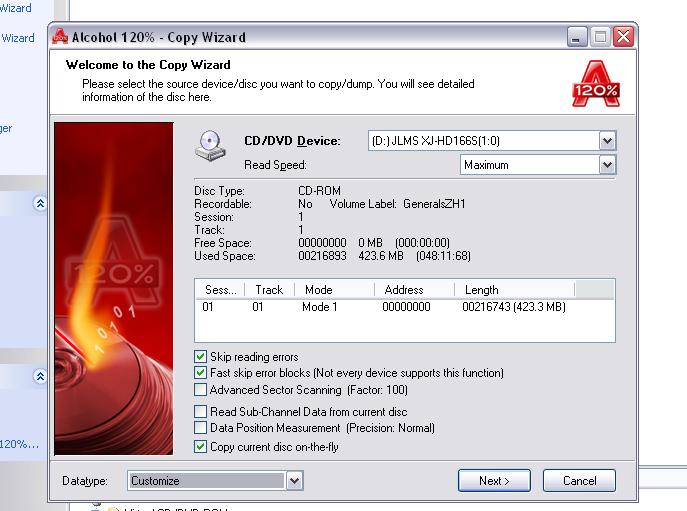687x511 pixels.
Task: Close the Copy Wizard window
Action: 623,37
